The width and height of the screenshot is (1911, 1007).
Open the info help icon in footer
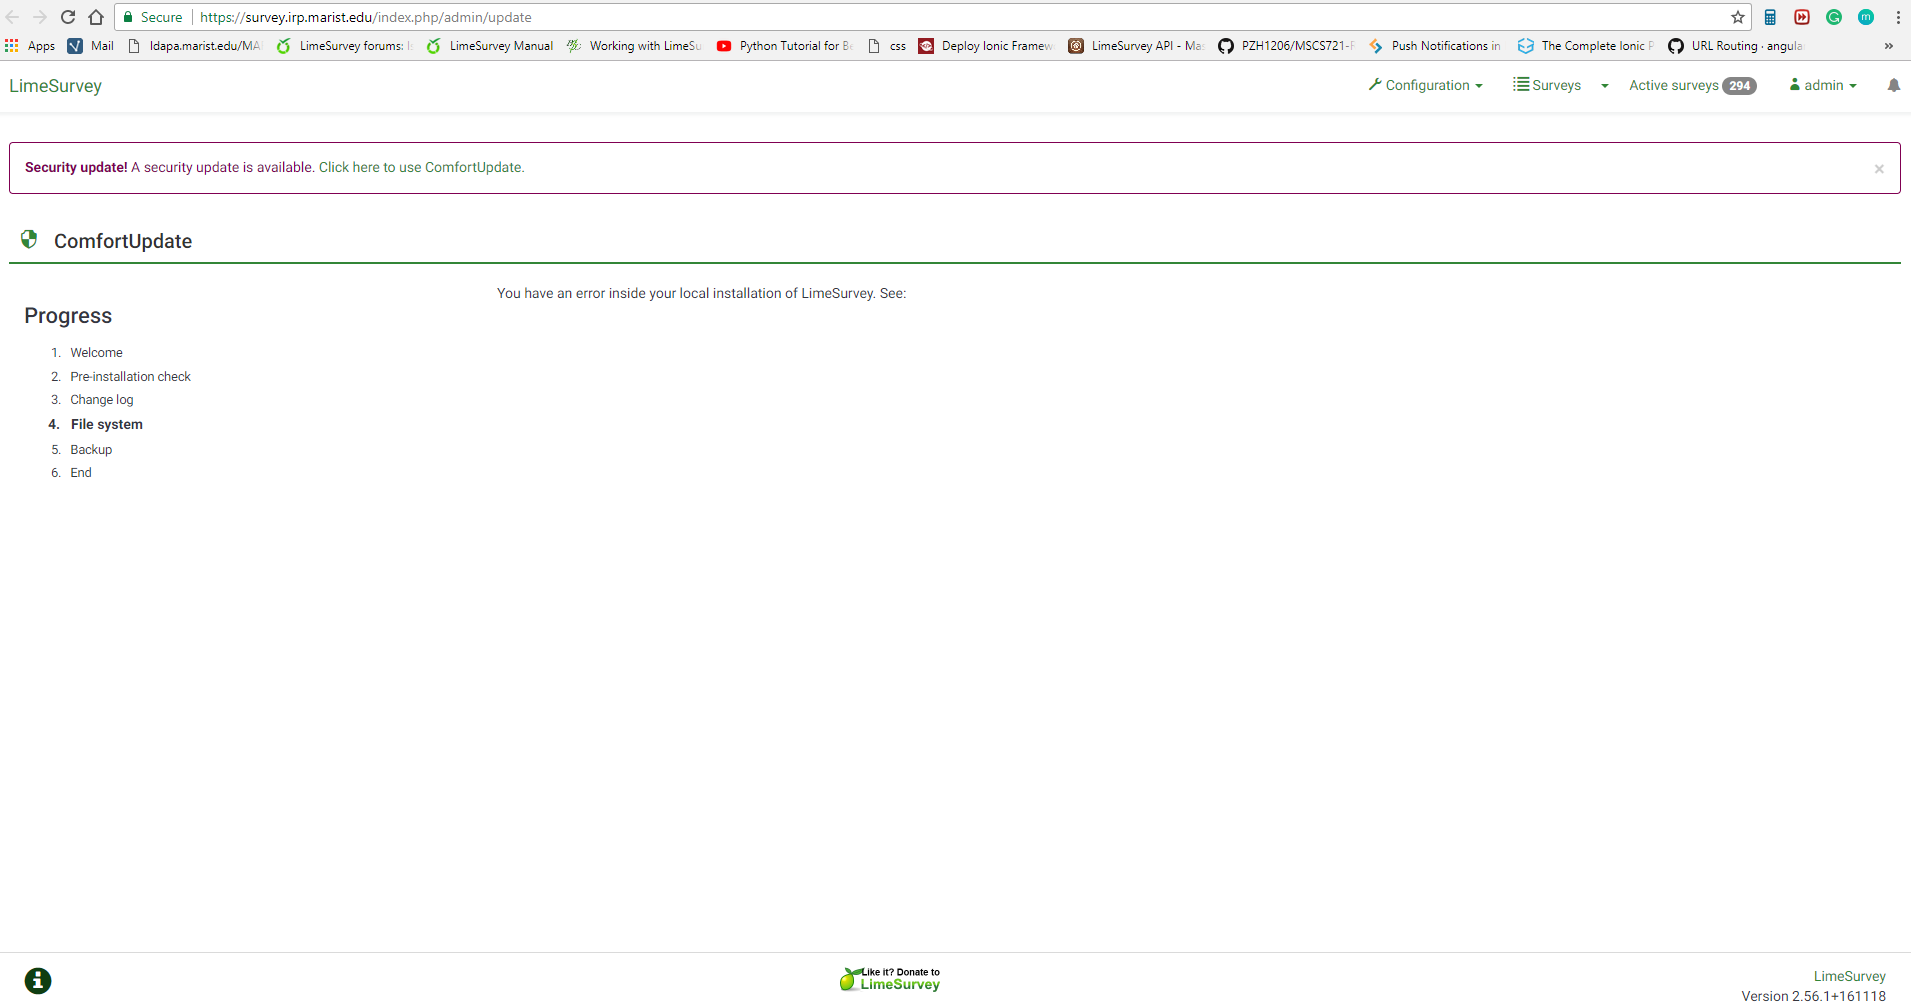click(38, 981)
